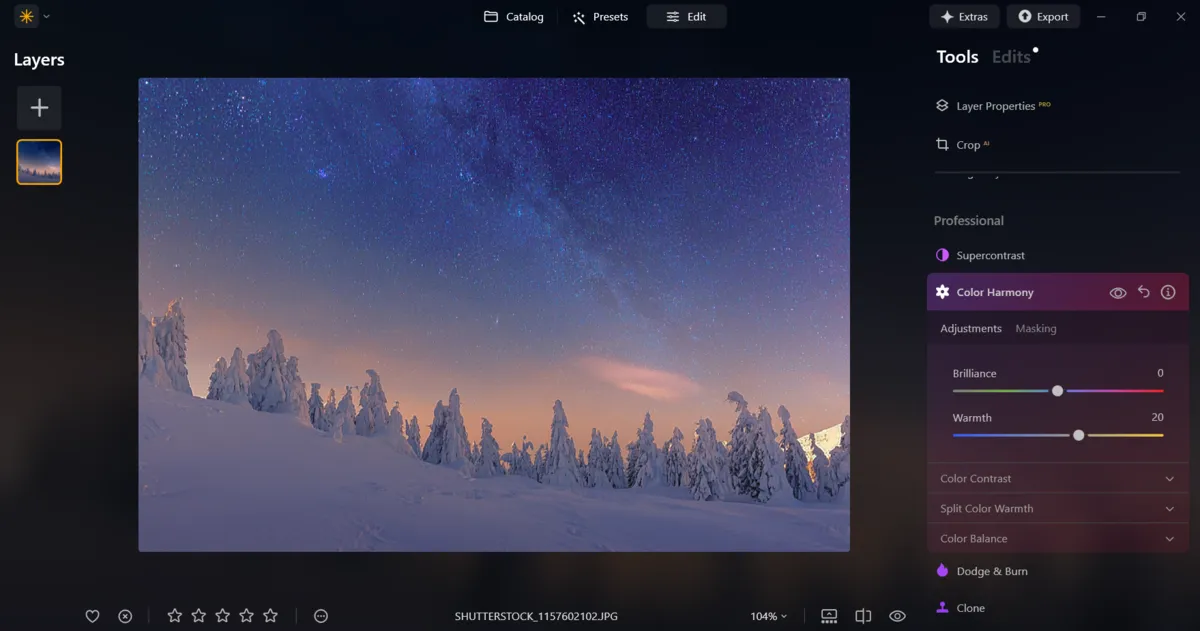The height and width of the screenshot is (631, 1200).
Task: Click the Export button
Action: pos(1043,16)
